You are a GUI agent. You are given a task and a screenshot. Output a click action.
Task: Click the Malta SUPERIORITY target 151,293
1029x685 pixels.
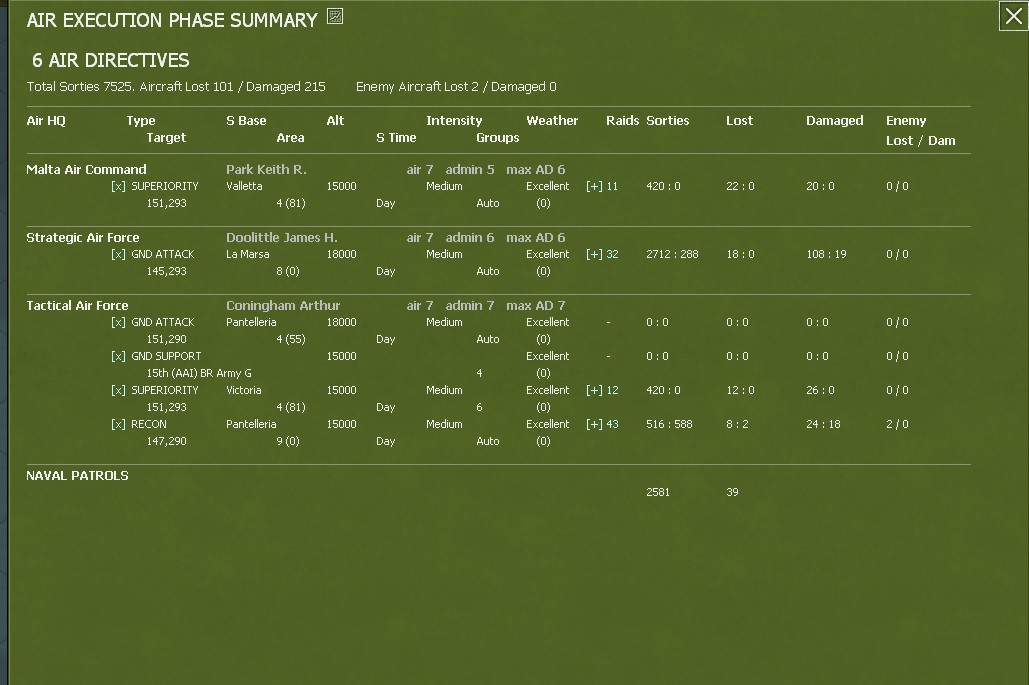(166, 203)
